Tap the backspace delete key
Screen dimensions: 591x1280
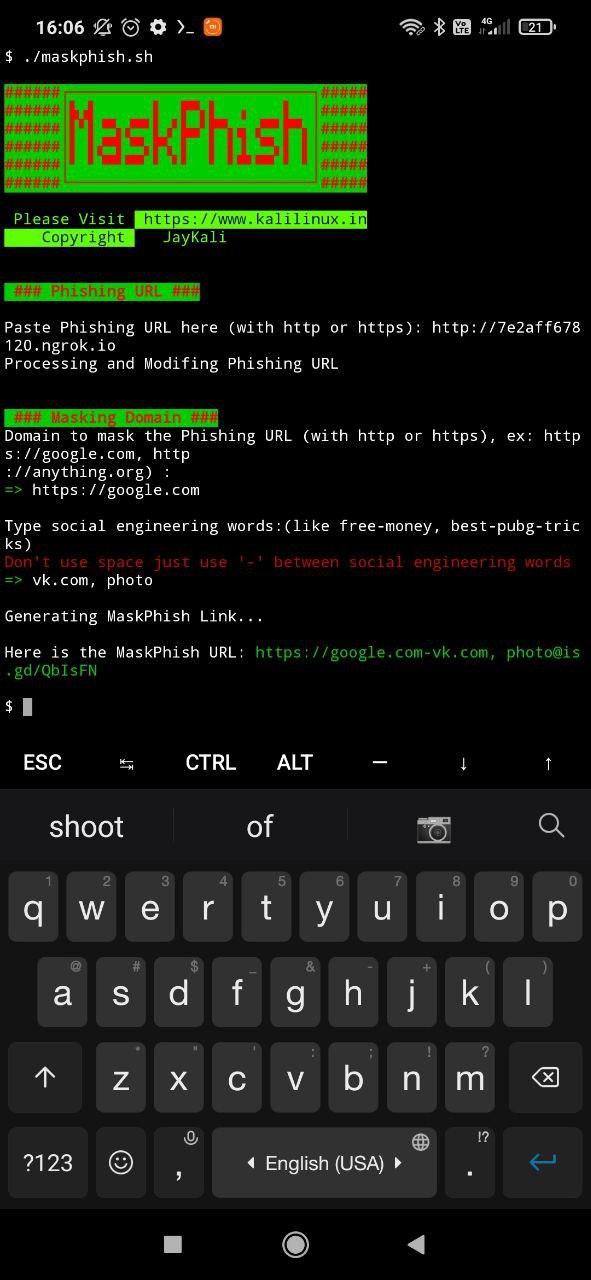545,1077
